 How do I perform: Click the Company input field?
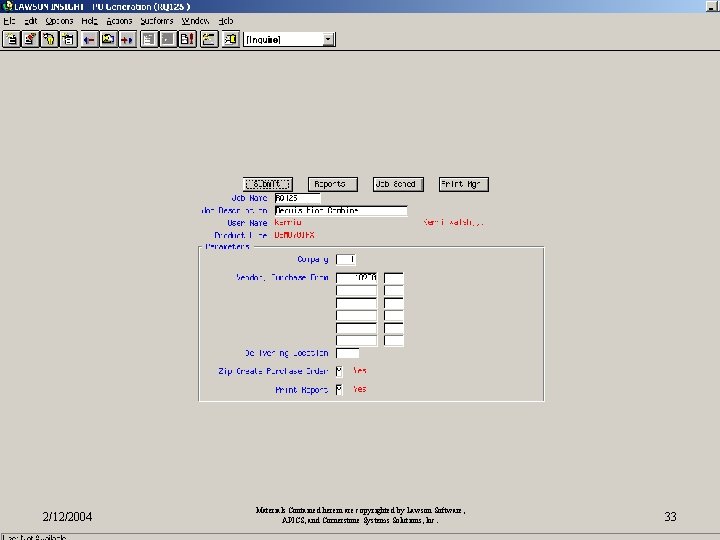(x=346, y=260)
